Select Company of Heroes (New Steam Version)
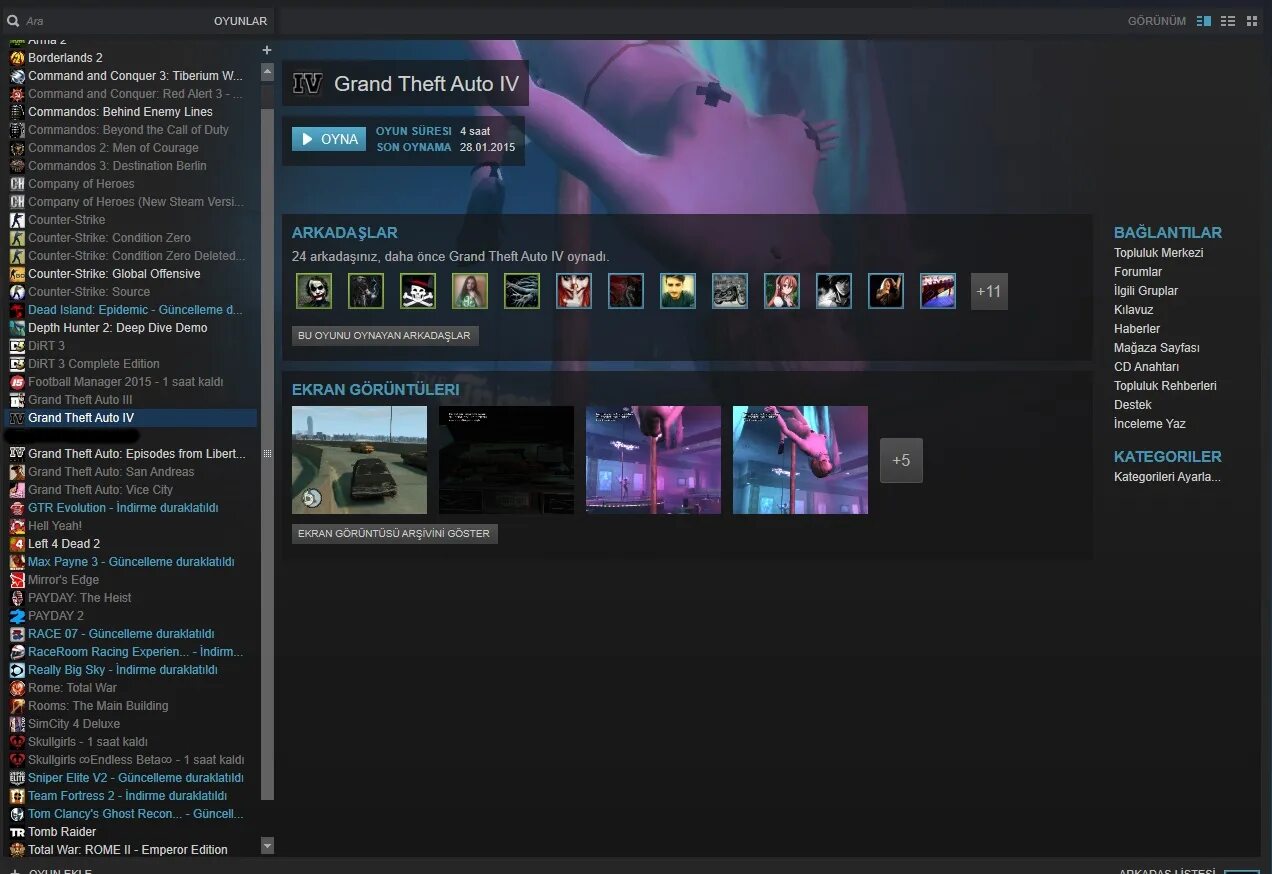Screen dimensions: 1272x874 click(x=135, y=202)
